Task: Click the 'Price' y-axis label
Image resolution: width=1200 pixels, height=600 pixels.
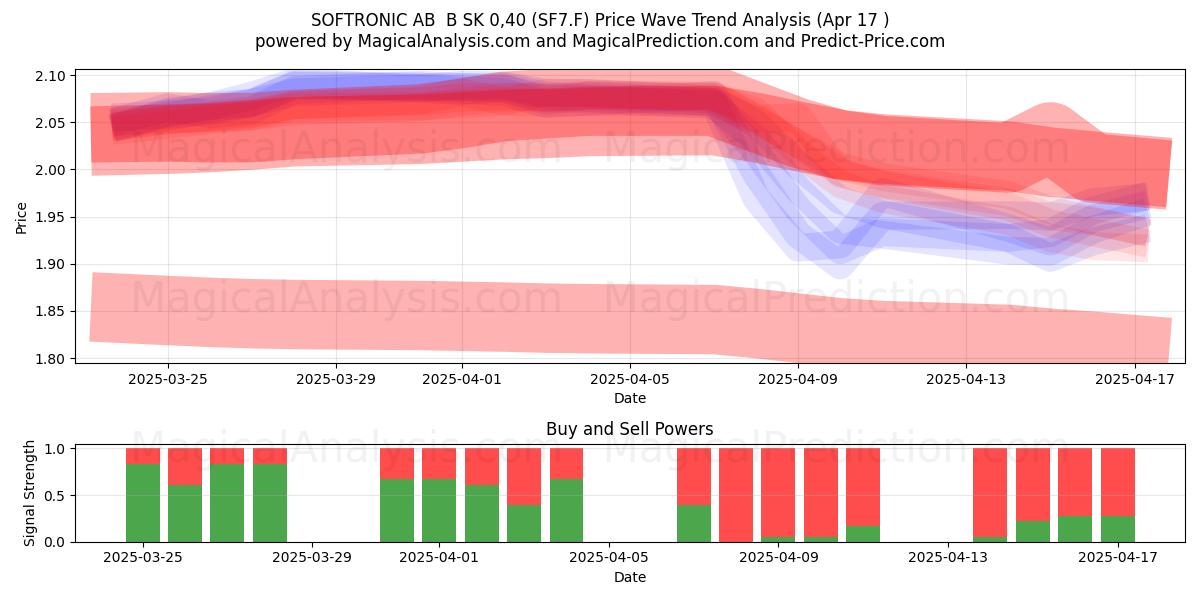Action: [22, 217]
